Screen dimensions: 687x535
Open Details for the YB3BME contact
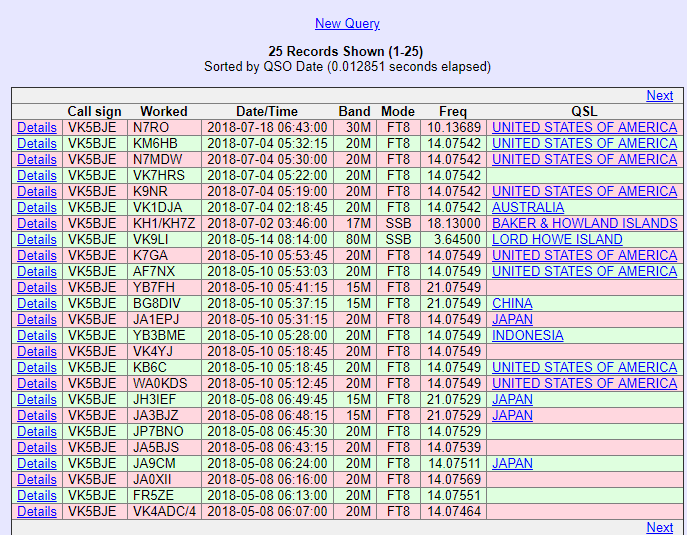[37, 335]
